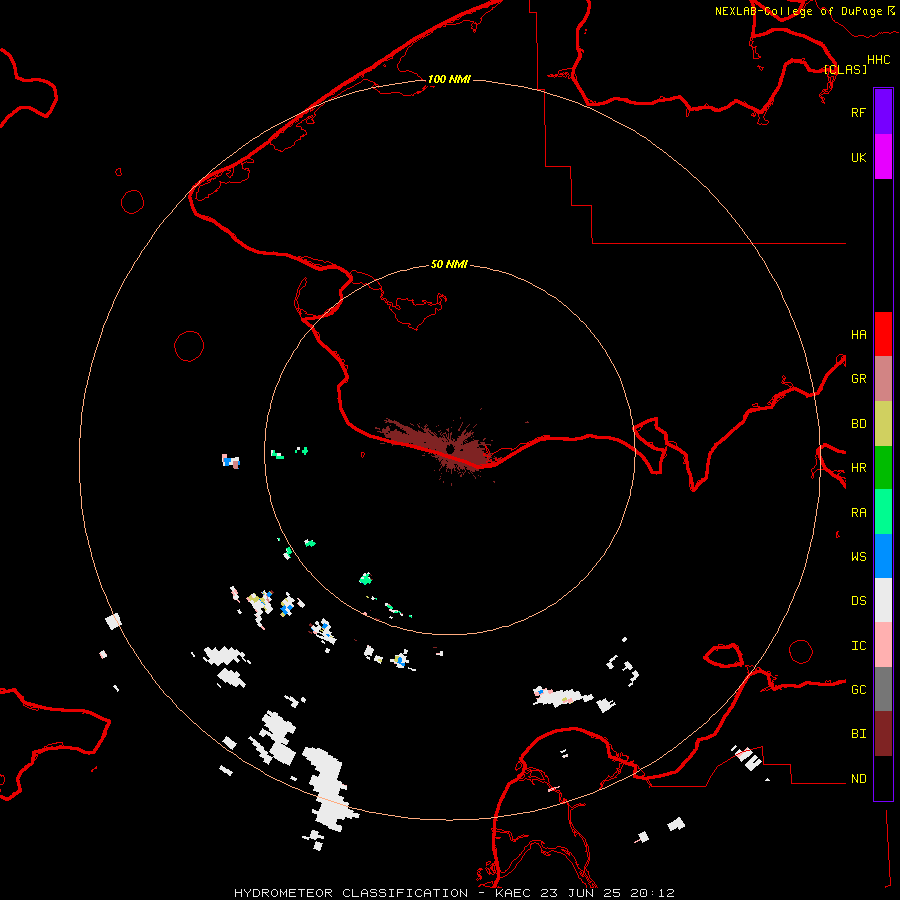
Task: Select the GR dusty pink legend swatch
Action: pos(883,378)
